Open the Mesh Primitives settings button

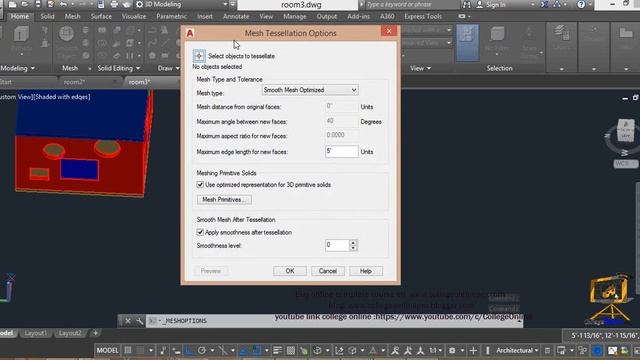(x=224, y=200)
